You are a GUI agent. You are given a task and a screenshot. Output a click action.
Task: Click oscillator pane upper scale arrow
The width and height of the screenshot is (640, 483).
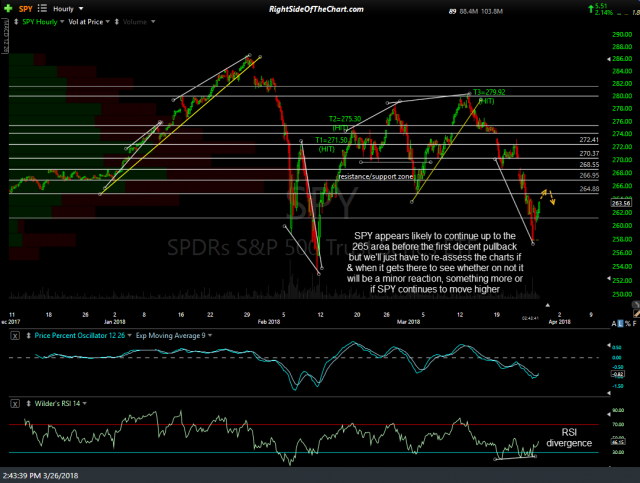coord(609,345)
